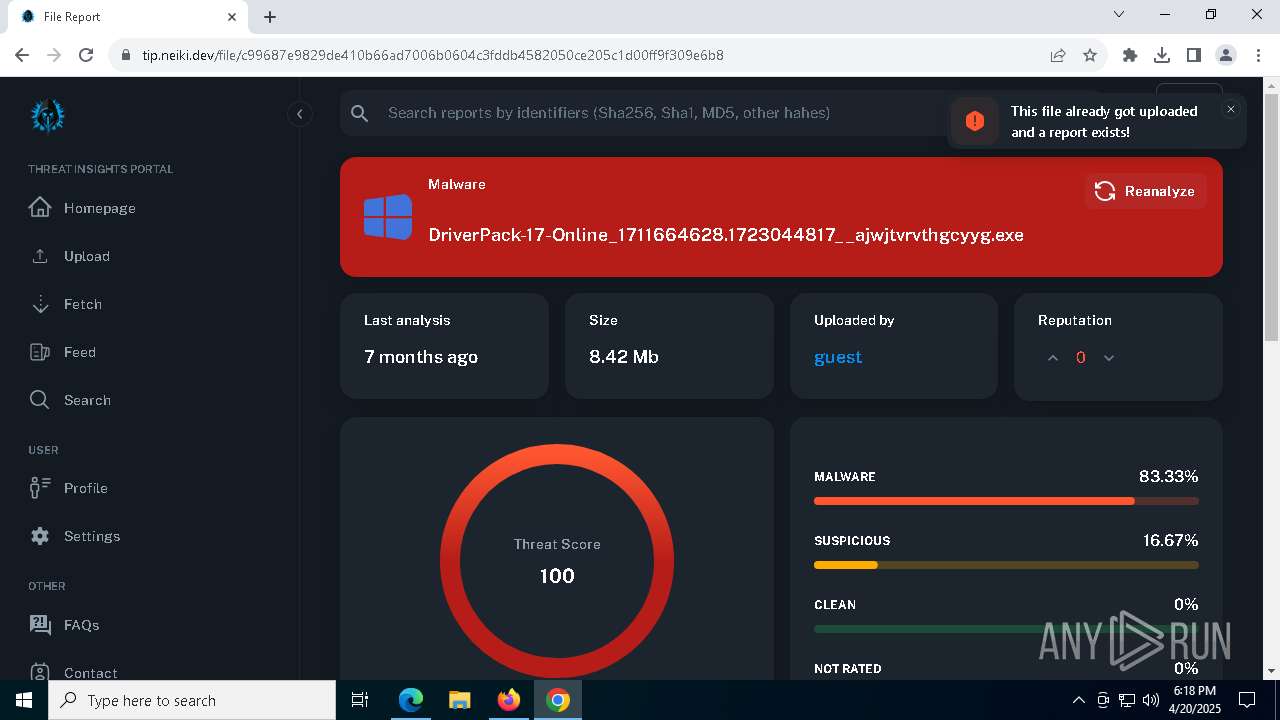The width and height of the screenshot is (1280, 720).
Task: Toggle the Chrome side panel
Action: (1194, 55)
